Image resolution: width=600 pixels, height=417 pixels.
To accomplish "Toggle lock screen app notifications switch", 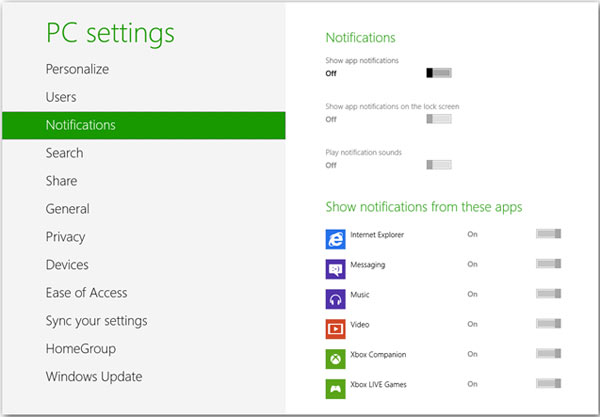I will click(x=439, y=119).
